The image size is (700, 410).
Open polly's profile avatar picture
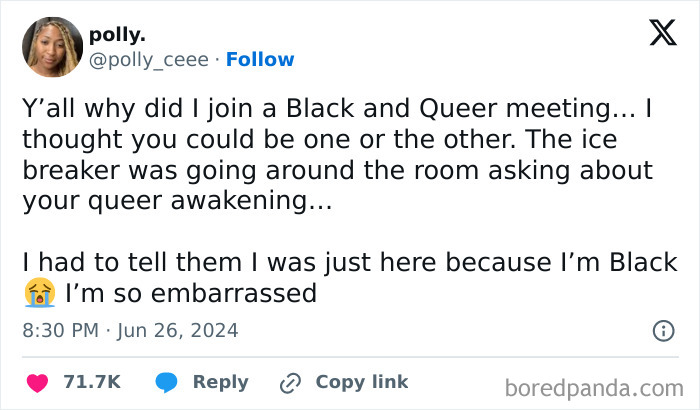[51, 46]
